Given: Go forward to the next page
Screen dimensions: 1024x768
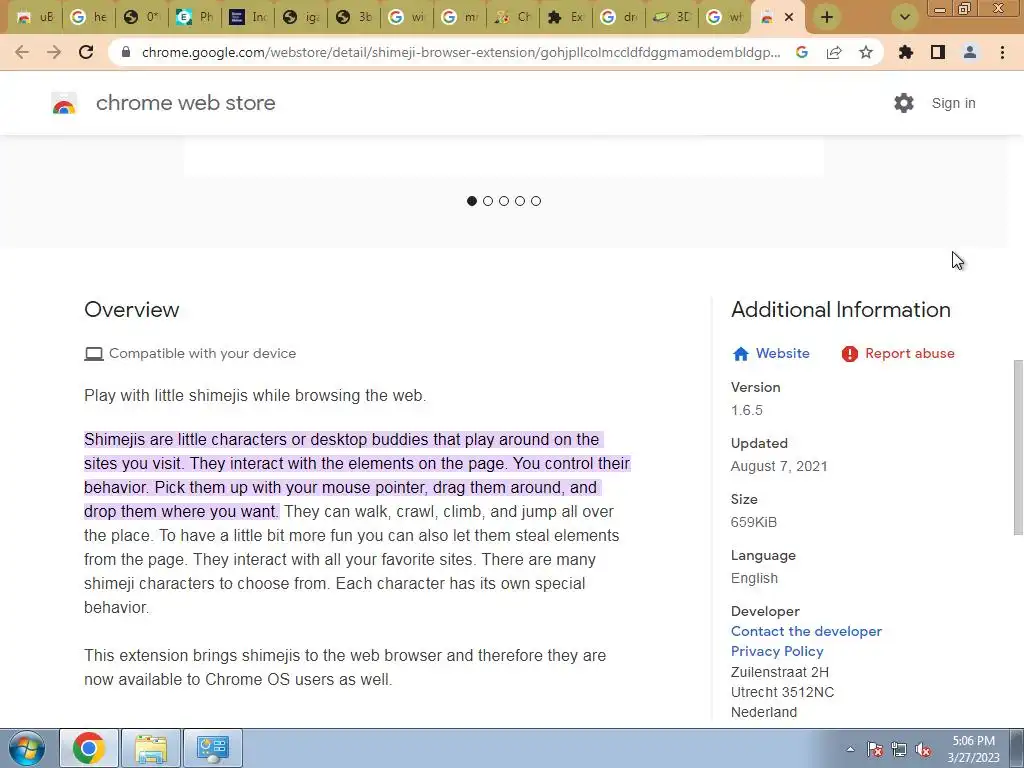Looking at the screenshot, I should pos(54,52).
